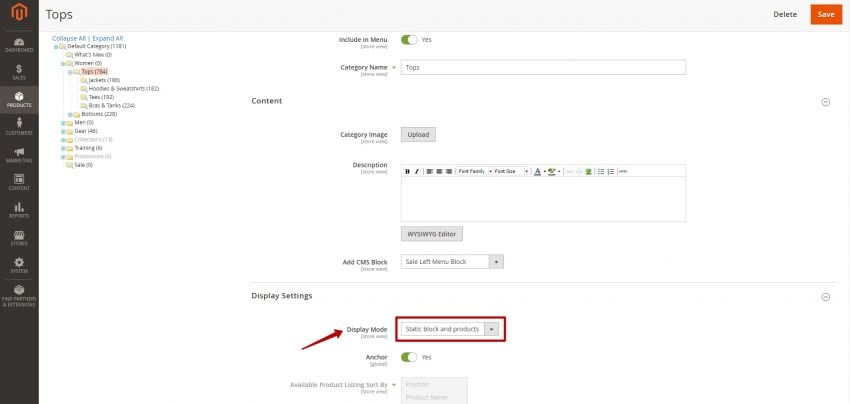Select Jackets (186) category

pyautogui.click(x=104, y=80)
